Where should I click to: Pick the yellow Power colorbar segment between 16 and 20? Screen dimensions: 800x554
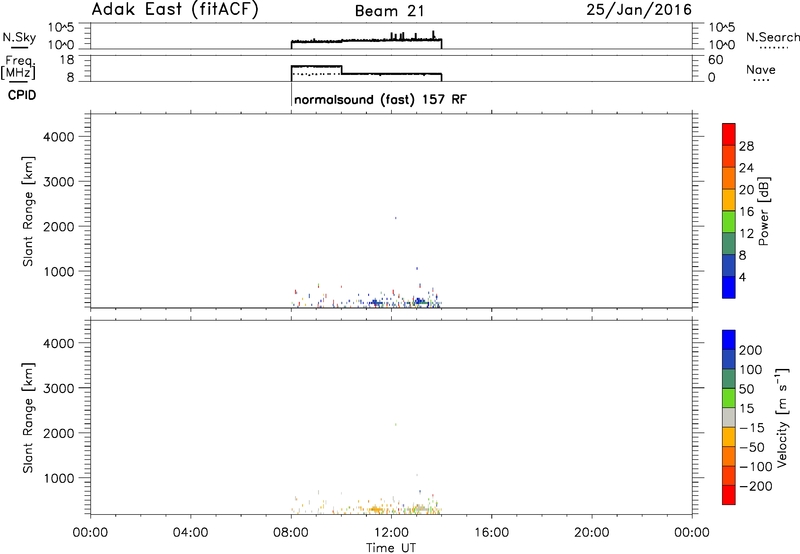tap(729, 200)
